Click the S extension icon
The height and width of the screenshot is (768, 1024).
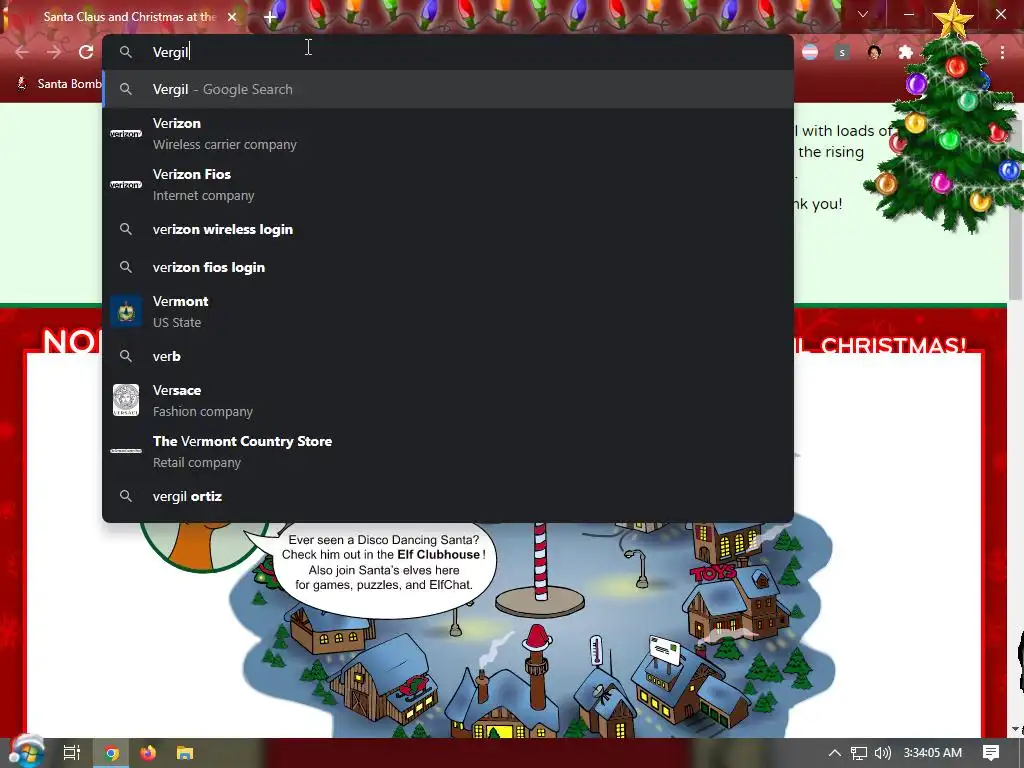[842, 52]
